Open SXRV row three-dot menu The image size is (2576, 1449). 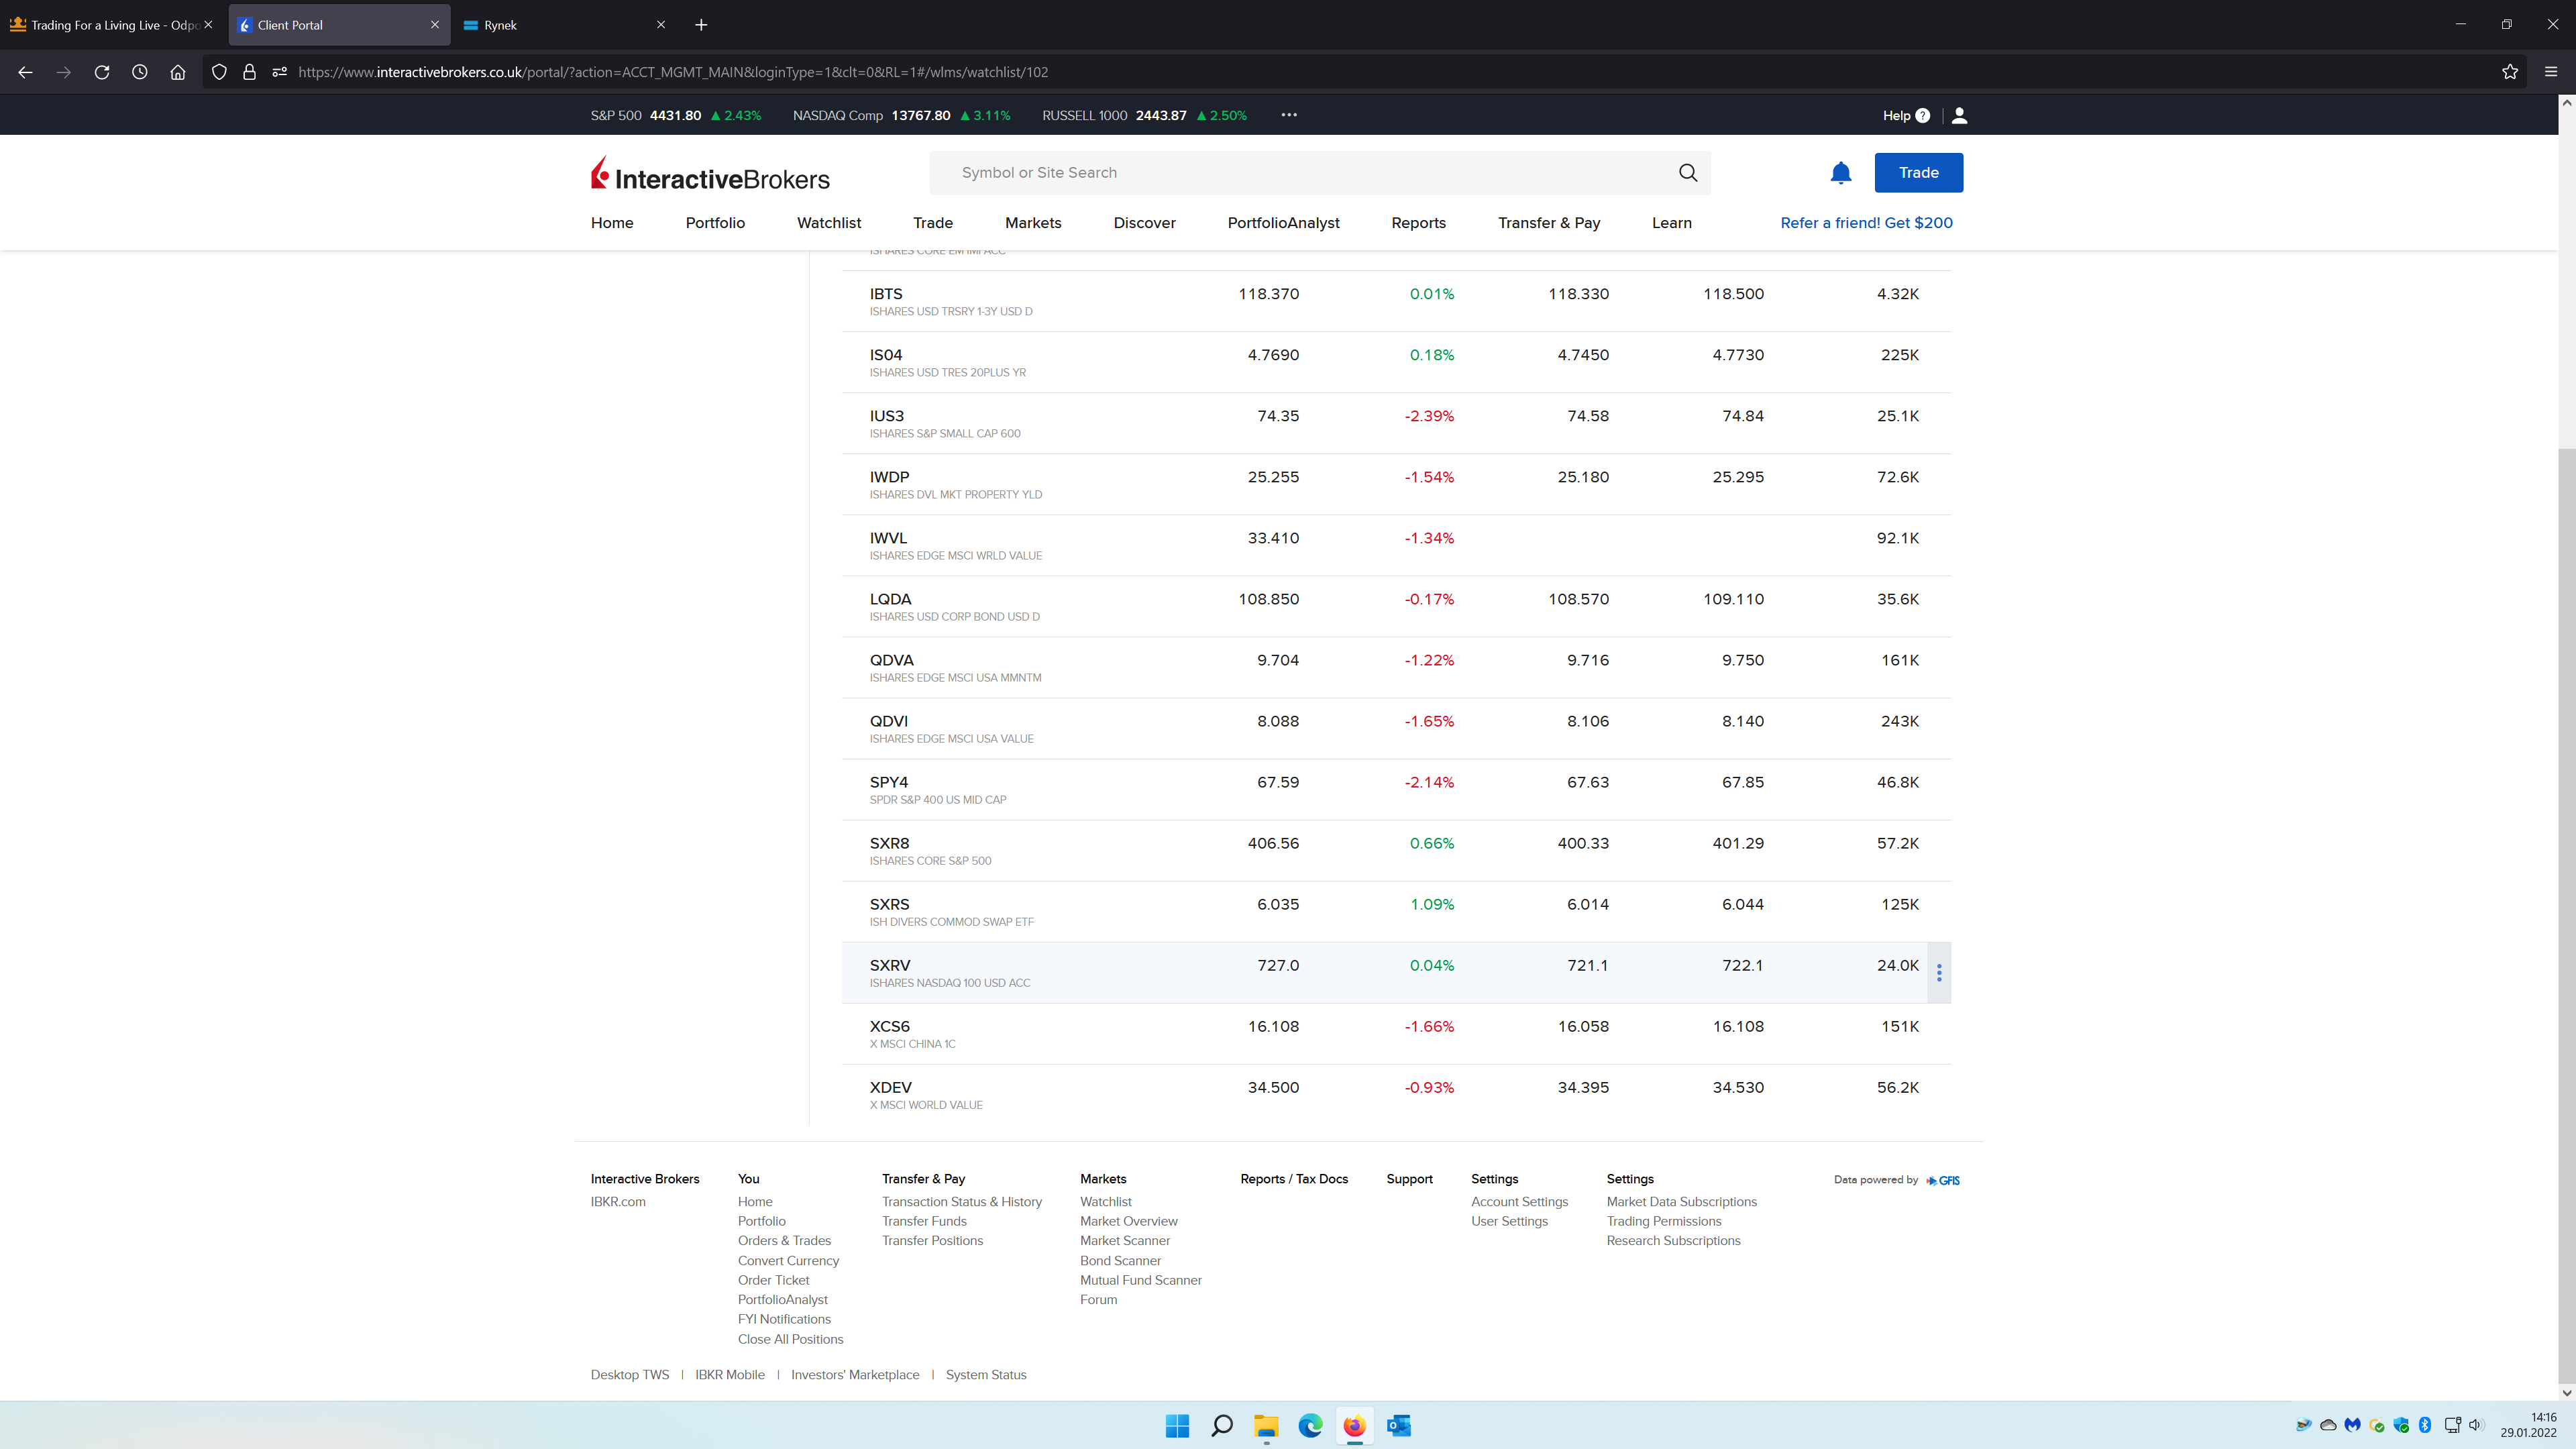click(1939, 973)
